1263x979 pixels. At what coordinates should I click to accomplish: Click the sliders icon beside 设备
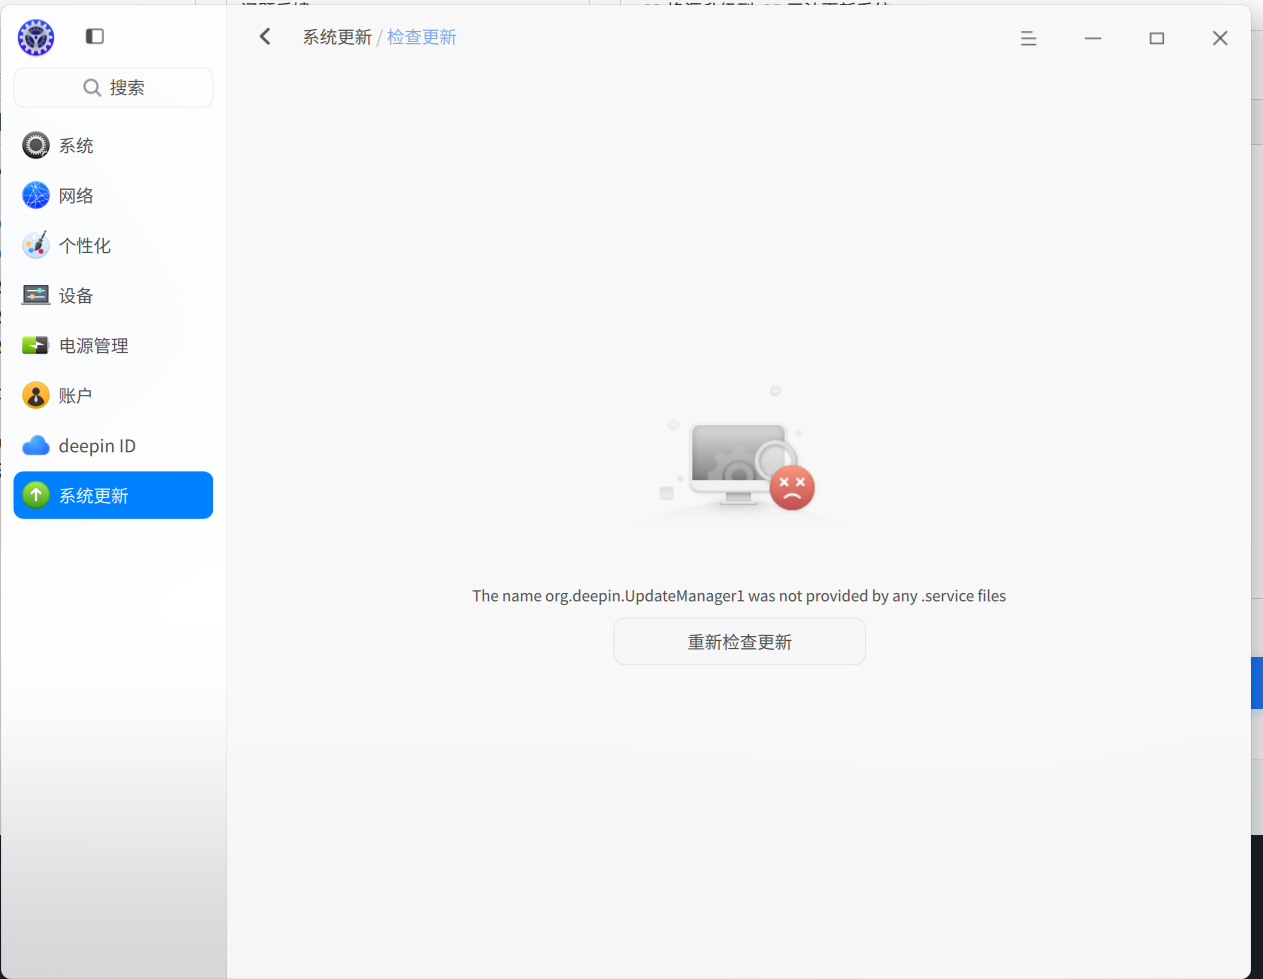pos(36,295)
